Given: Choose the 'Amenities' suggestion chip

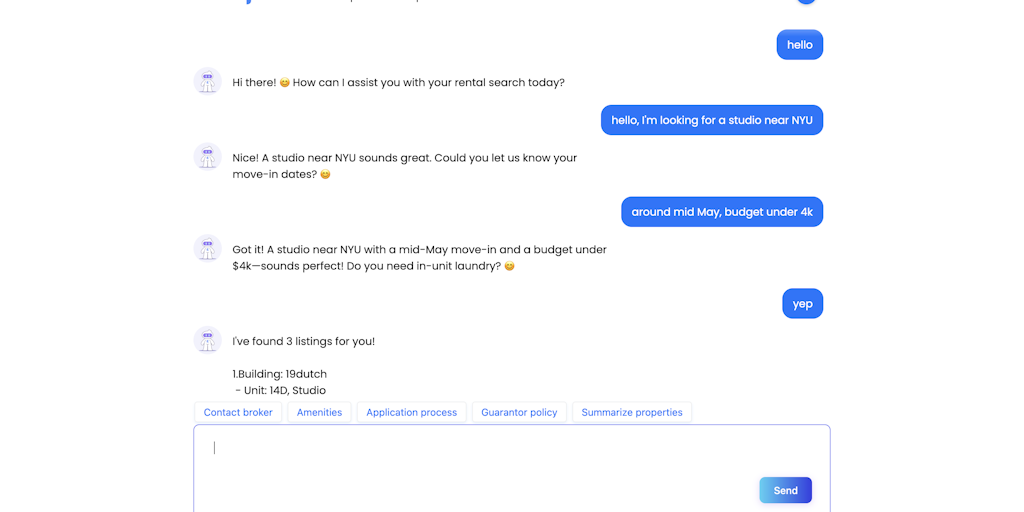Looking at the screenshot, I should [x=319, y=412].
